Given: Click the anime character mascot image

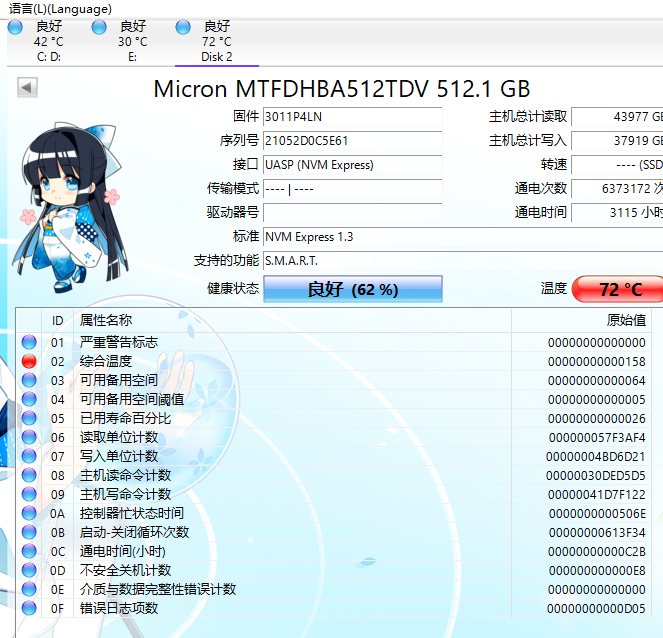Looking at the screenshot, I should [71, 207].
